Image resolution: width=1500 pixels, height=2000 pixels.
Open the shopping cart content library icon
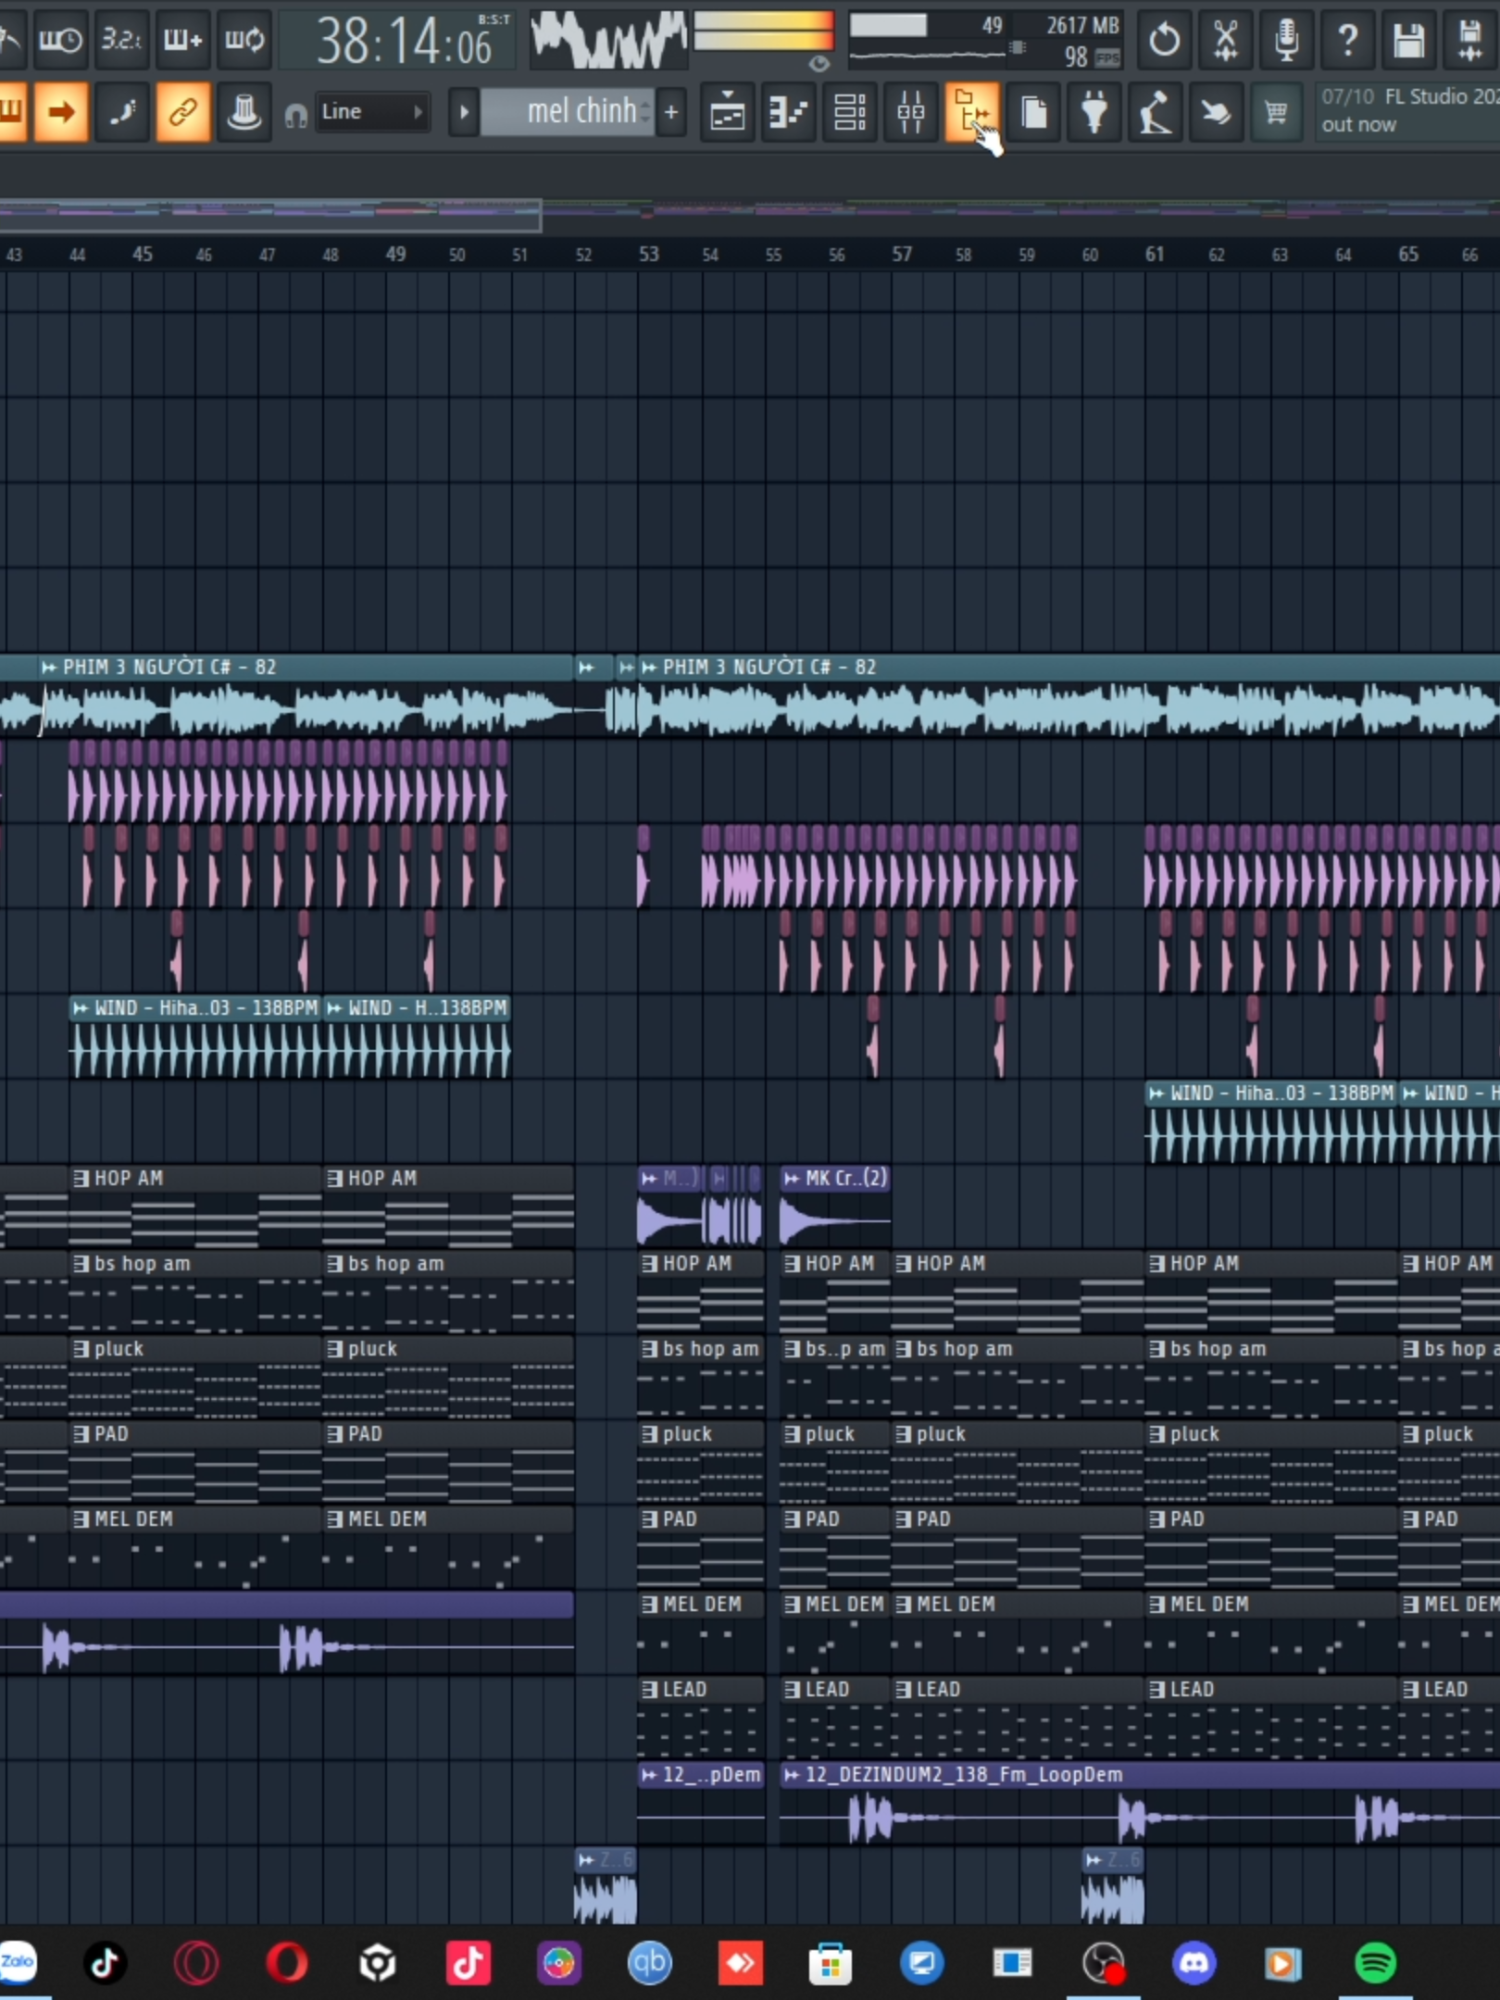pyautogui.click(x=1277, y=113)
